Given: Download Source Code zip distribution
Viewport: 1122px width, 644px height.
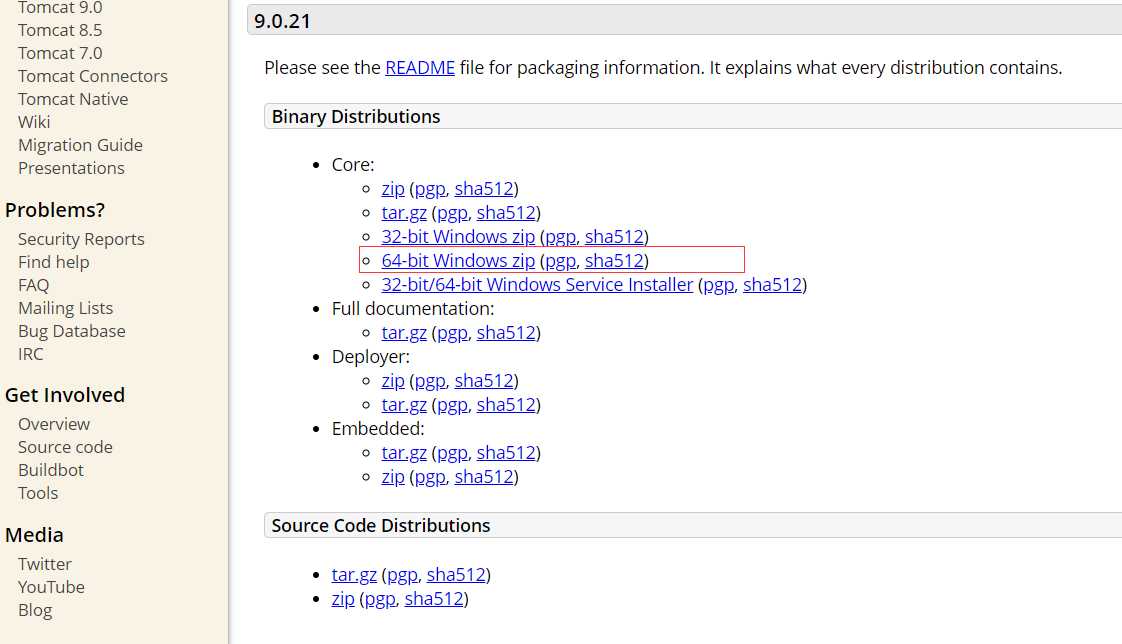Looking at the screenshot, I should pyautogui.click(x=343, y=599).
